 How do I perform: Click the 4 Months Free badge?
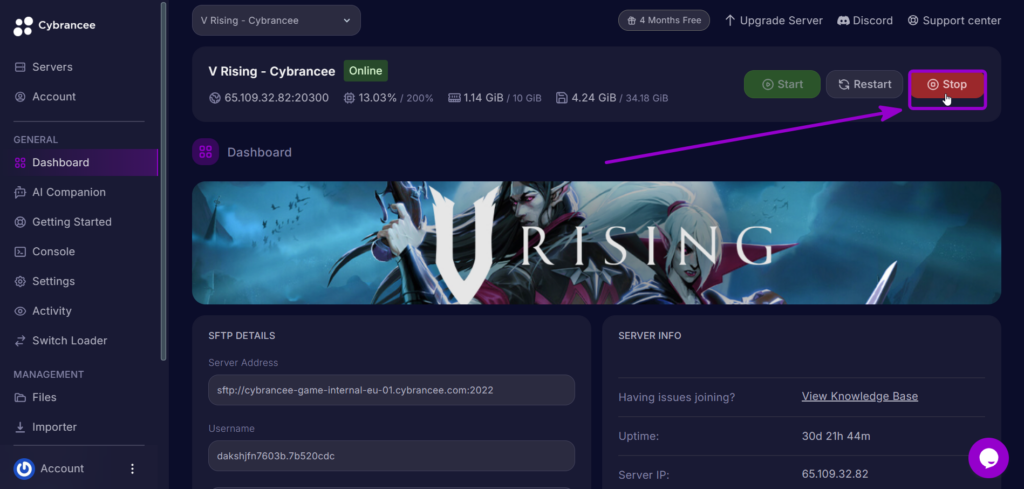pyautogui.click(x=664, y=20)
